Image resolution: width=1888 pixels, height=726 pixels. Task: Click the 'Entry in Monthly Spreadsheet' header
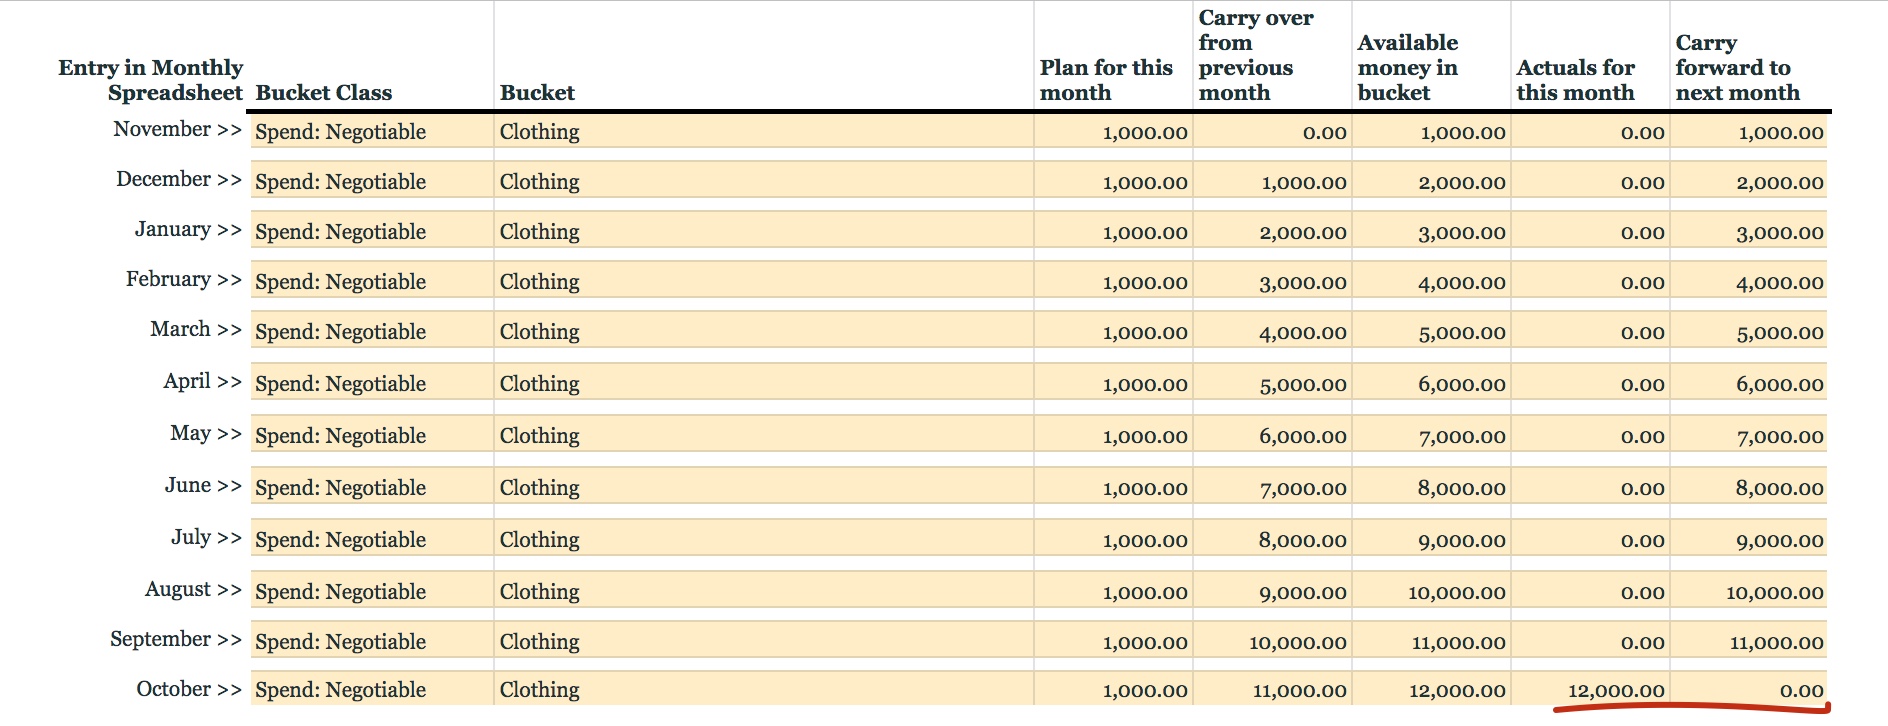[150, 80]
